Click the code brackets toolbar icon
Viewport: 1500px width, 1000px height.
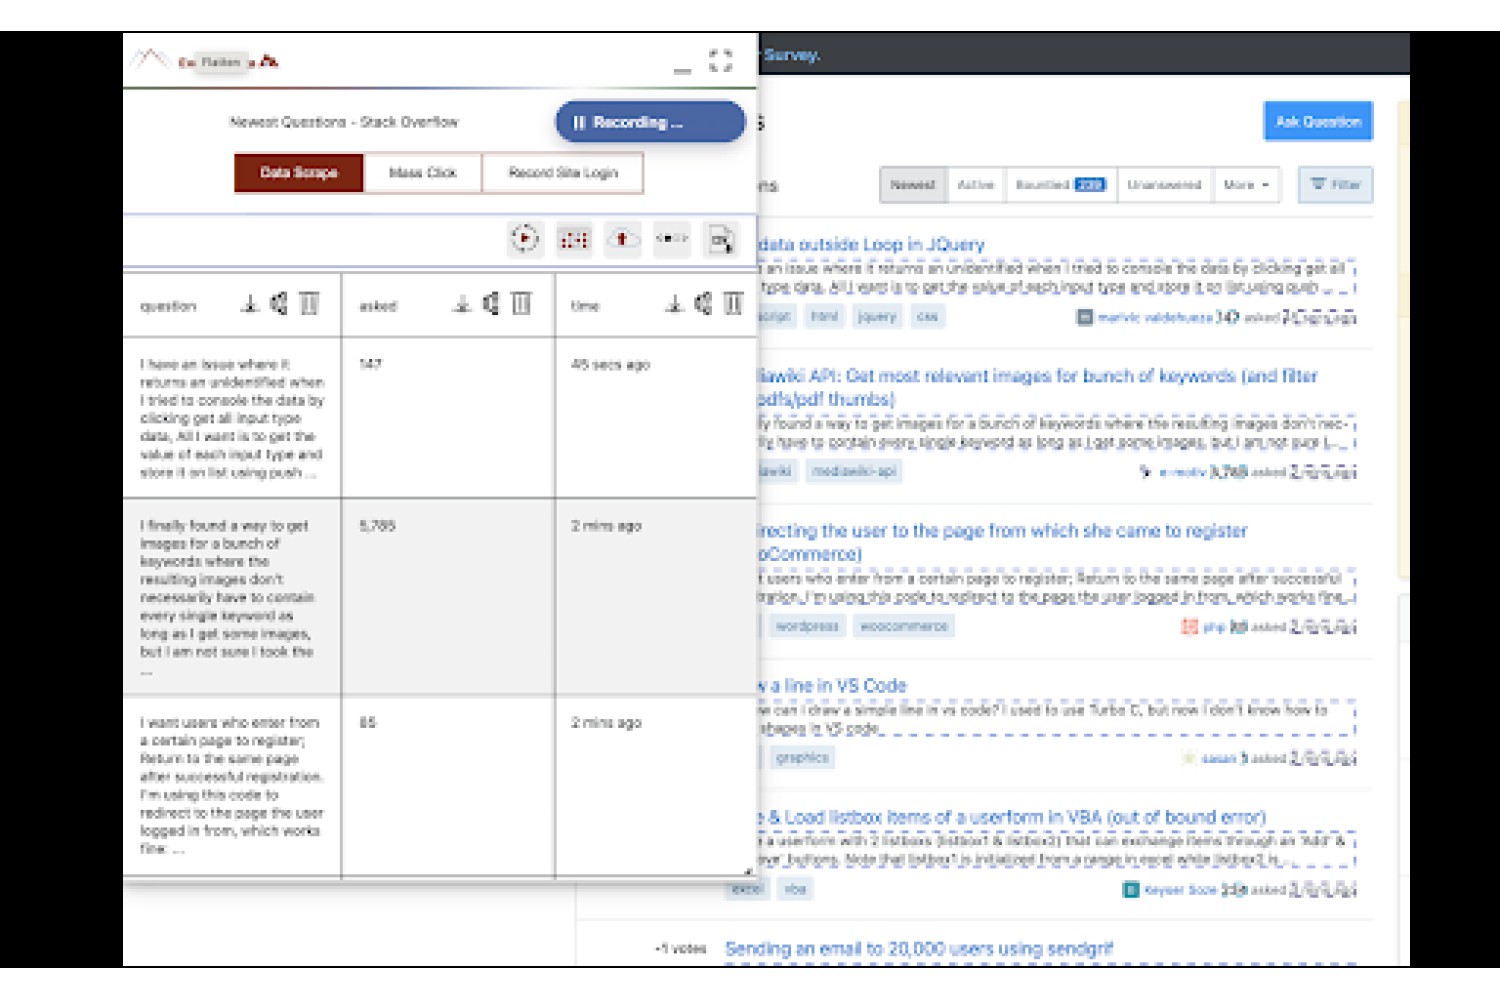[671, 239]
